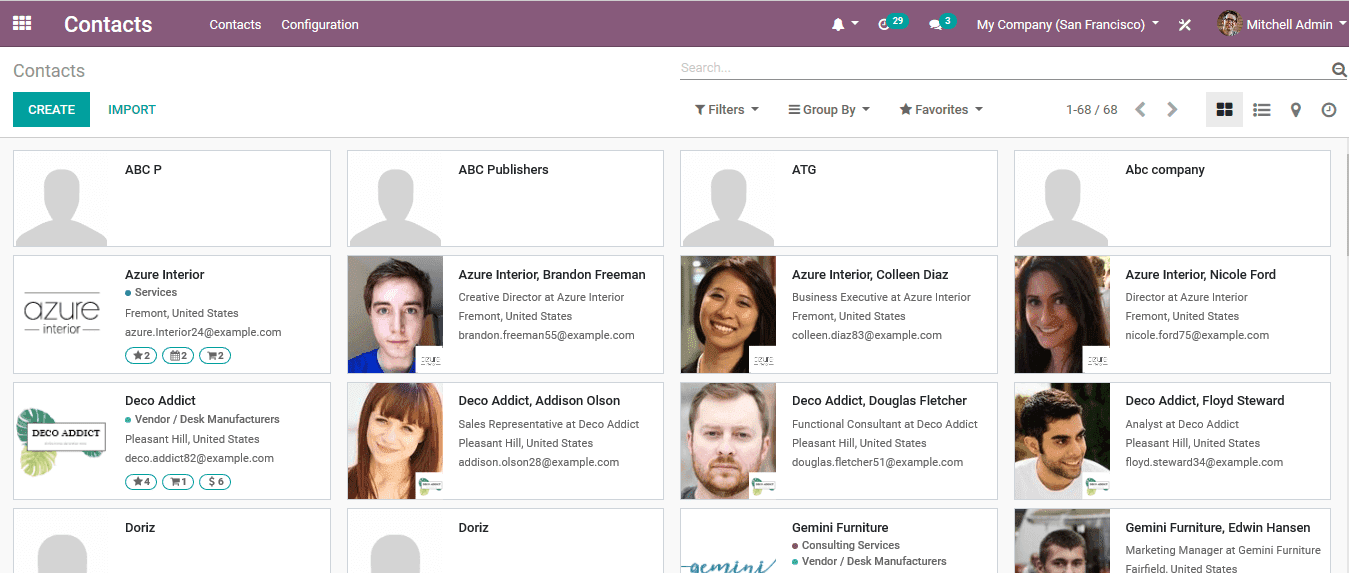Switch to list view
Viewport: 1349px width, 573px height.
point(1262,110)
